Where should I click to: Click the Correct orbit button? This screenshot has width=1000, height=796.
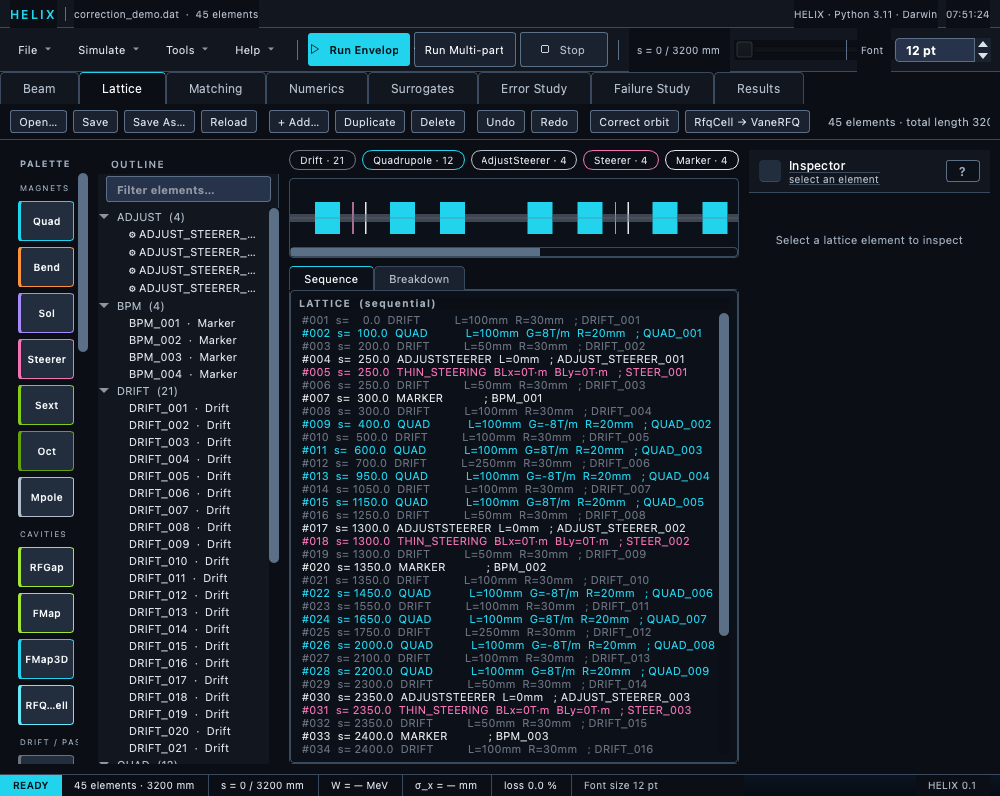tap(634, 122)
